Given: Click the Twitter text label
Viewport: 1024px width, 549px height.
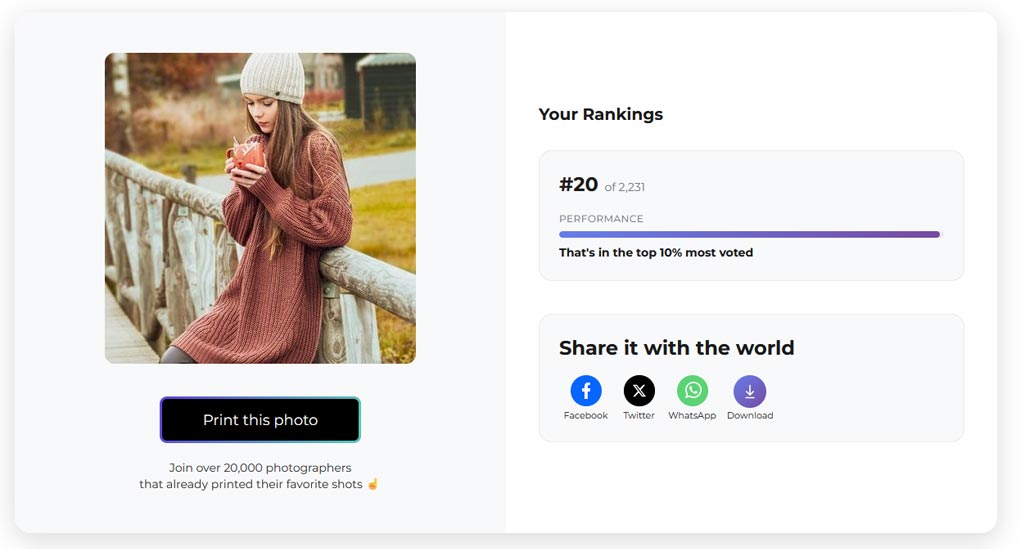Looking at the screenshot, I should click(639, 416).
